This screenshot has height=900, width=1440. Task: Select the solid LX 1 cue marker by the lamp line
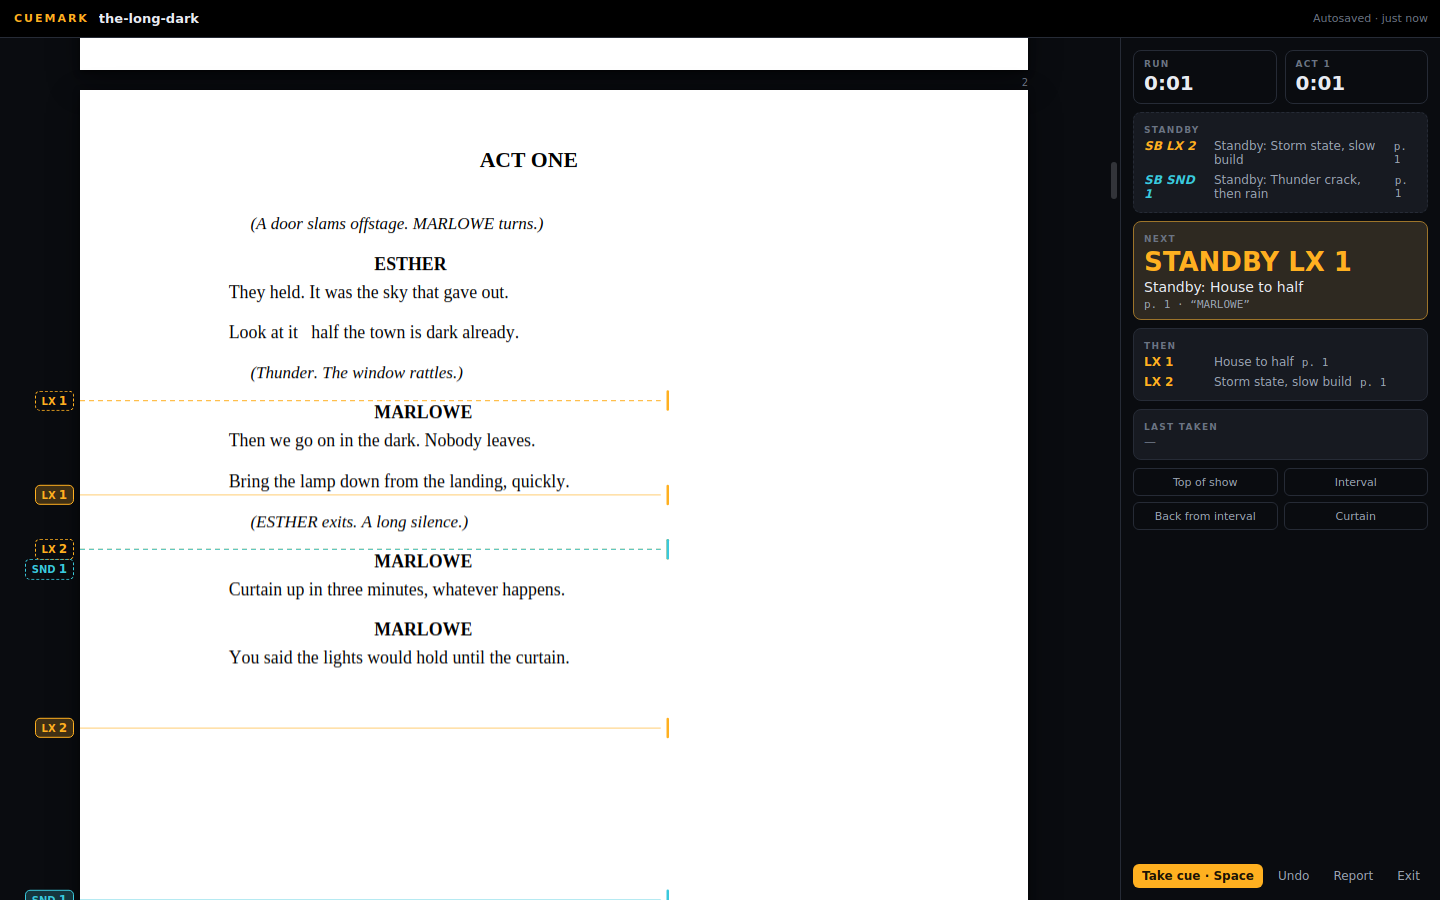[54, 495]
